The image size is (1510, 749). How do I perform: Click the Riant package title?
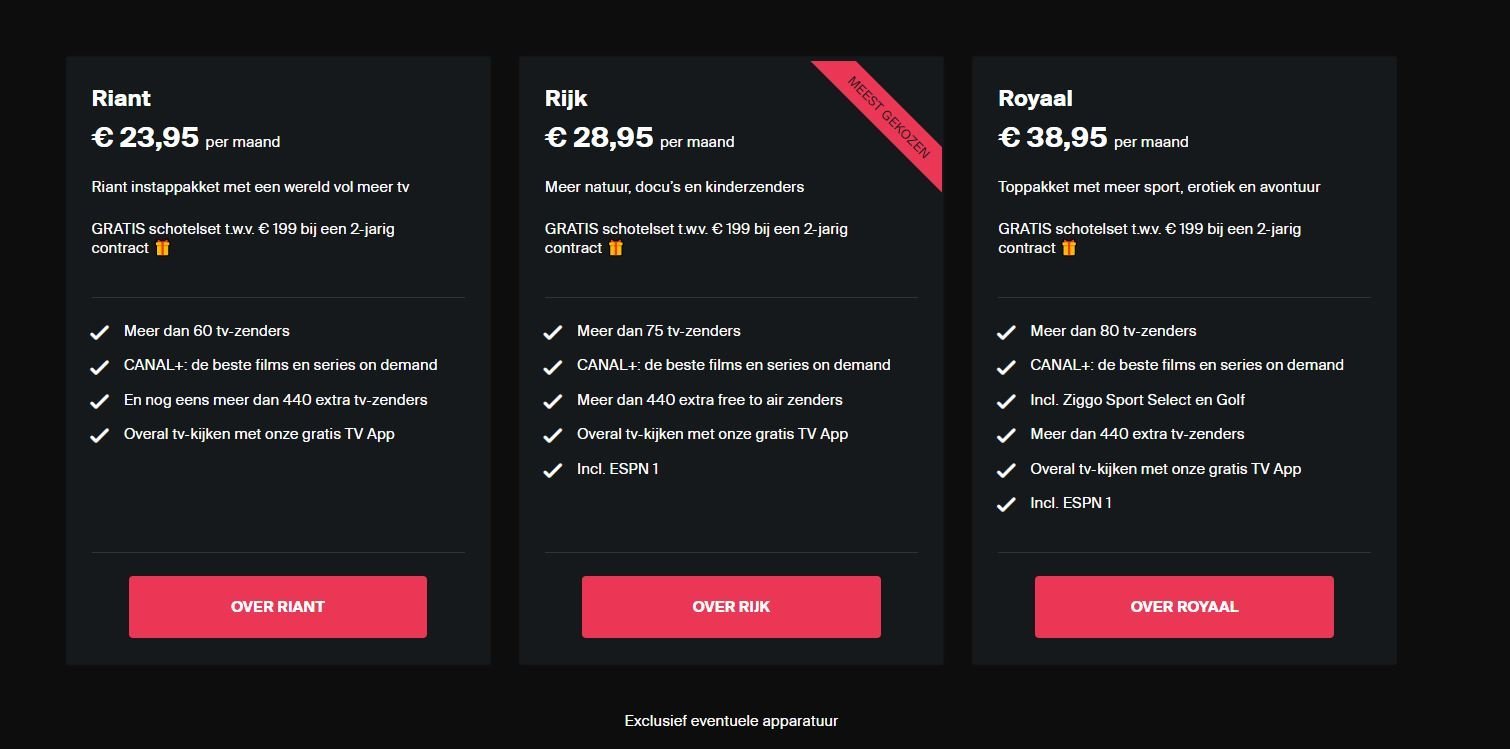[x=121, y=98]
